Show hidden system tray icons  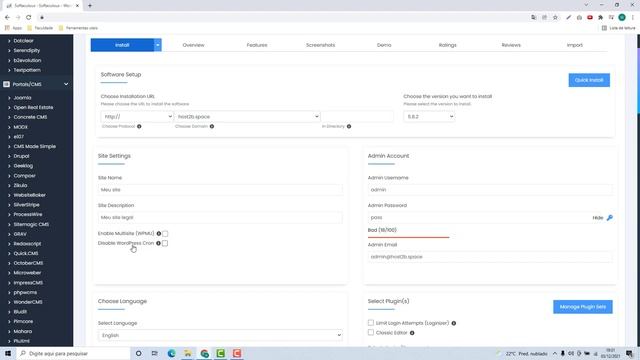click(x=555, y=353)
